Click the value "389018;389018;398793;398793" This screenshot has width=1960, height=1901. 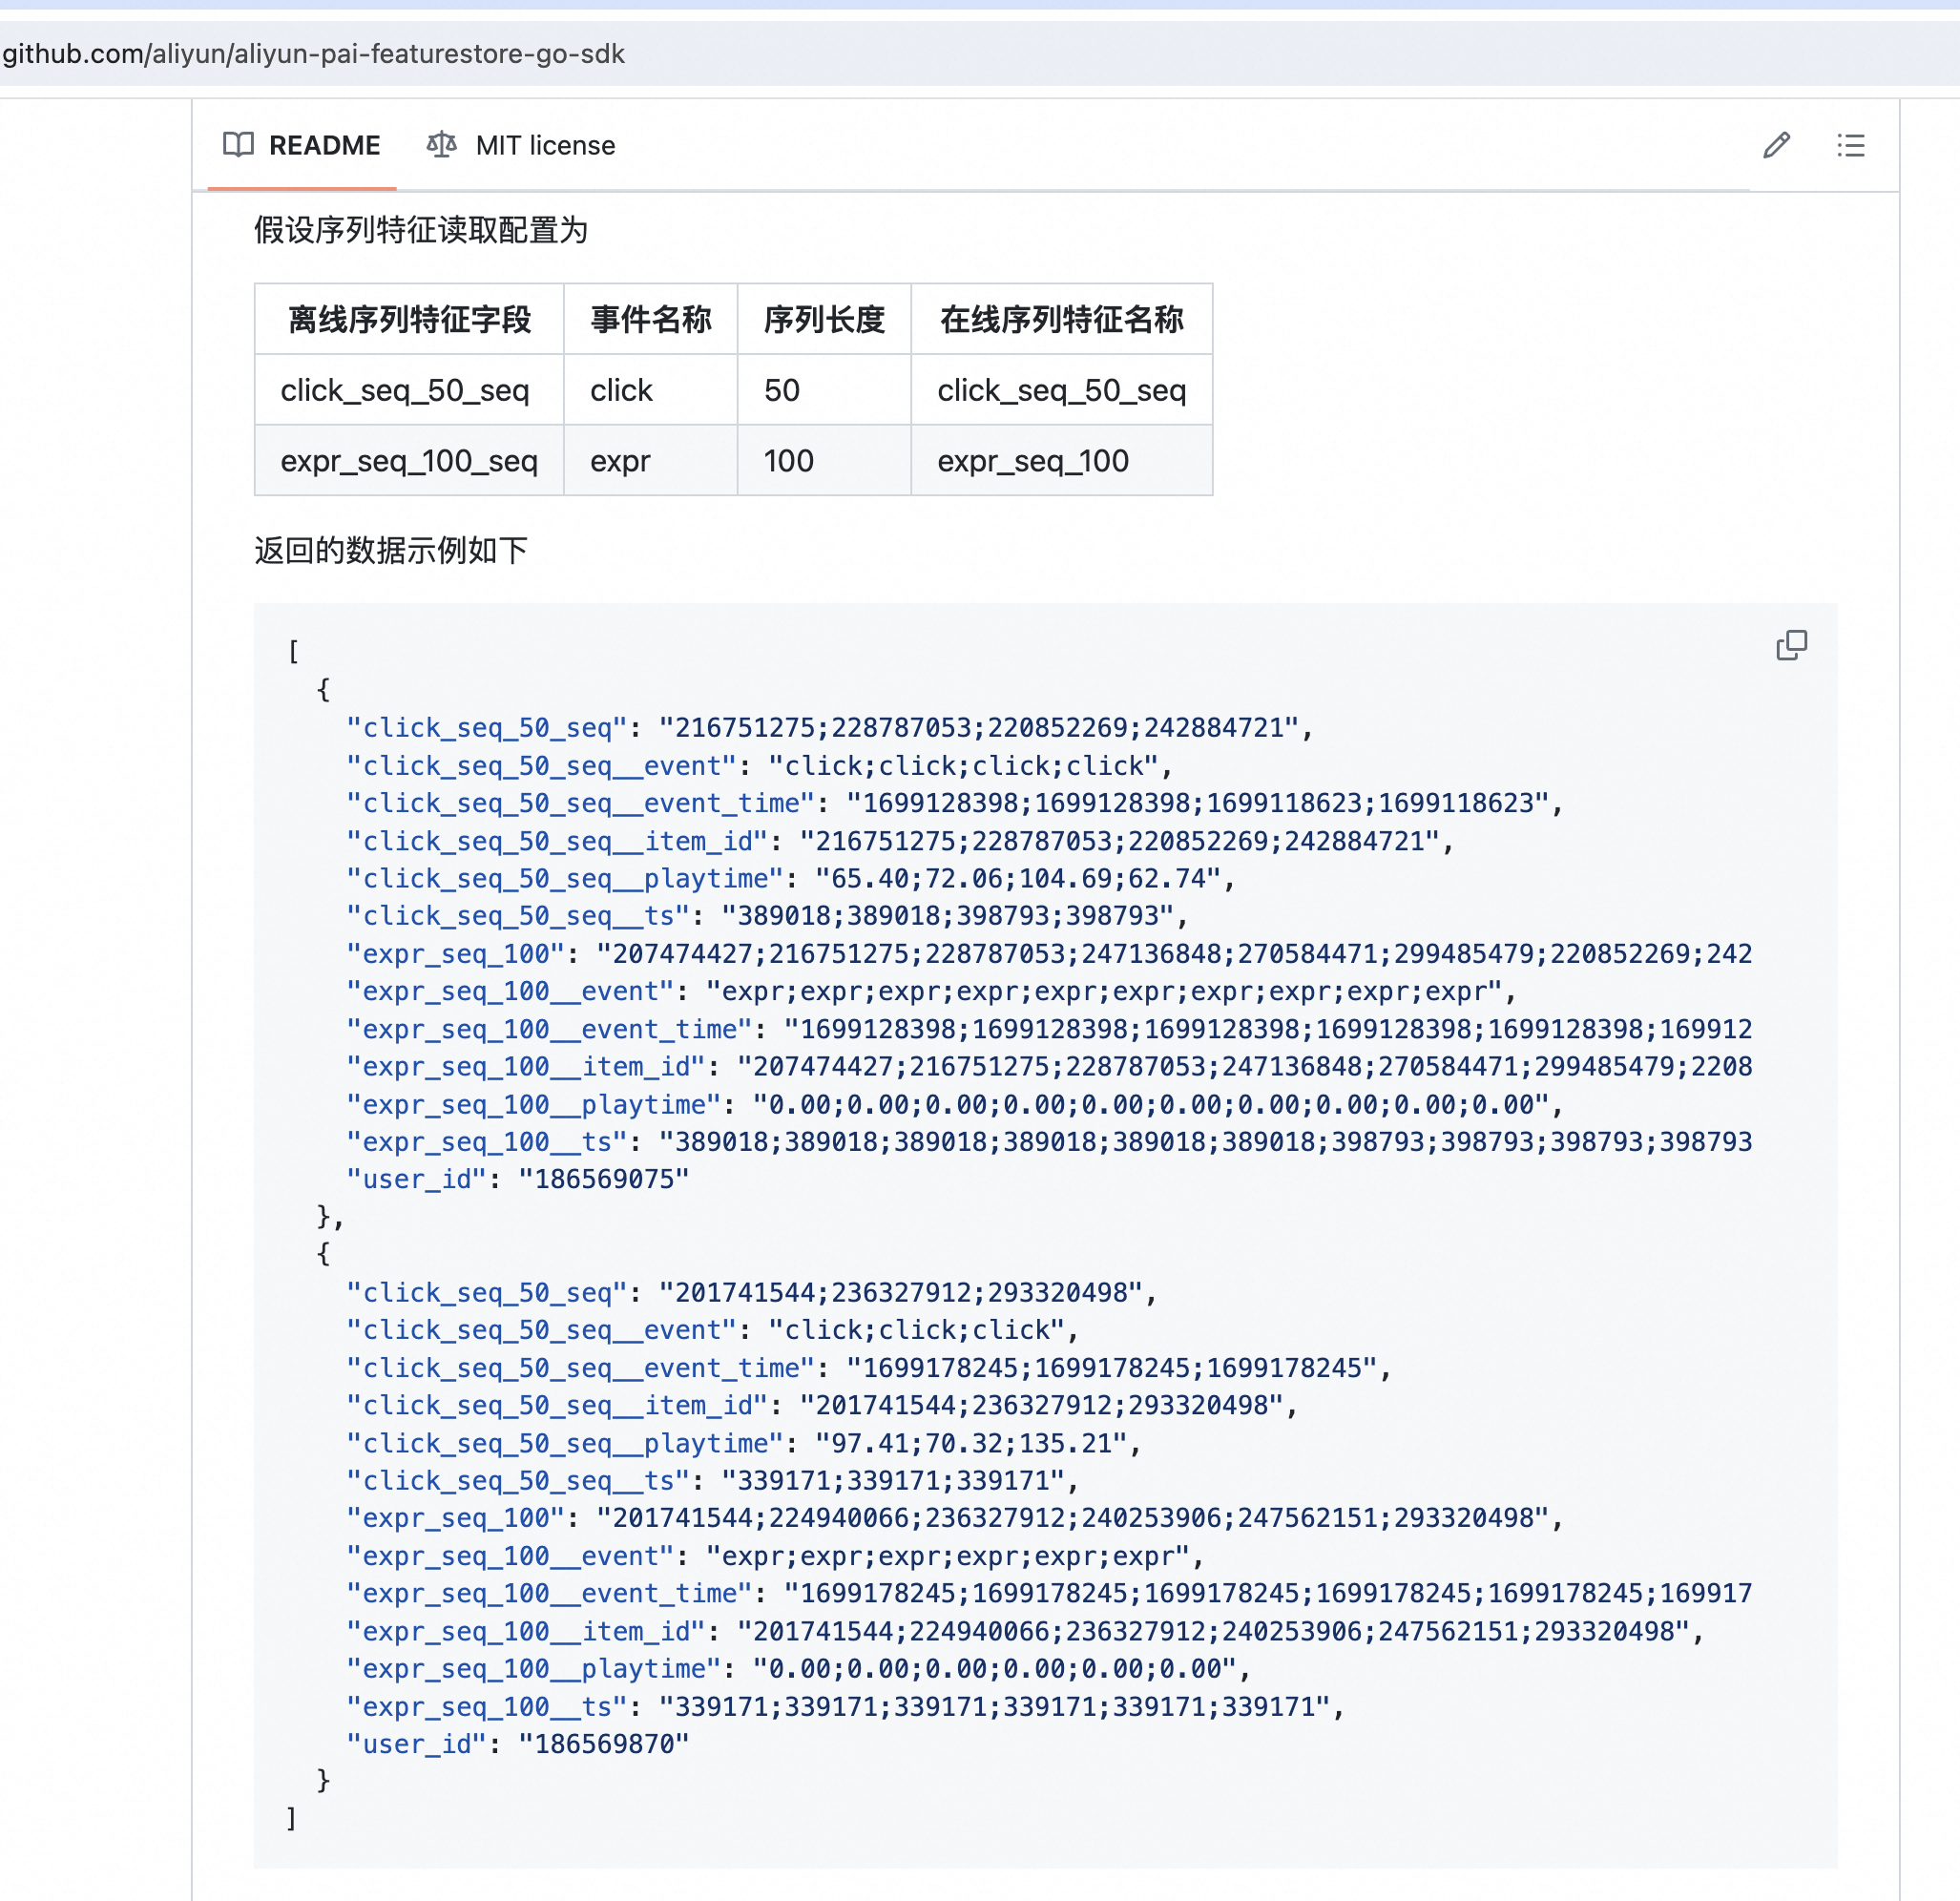947,916
